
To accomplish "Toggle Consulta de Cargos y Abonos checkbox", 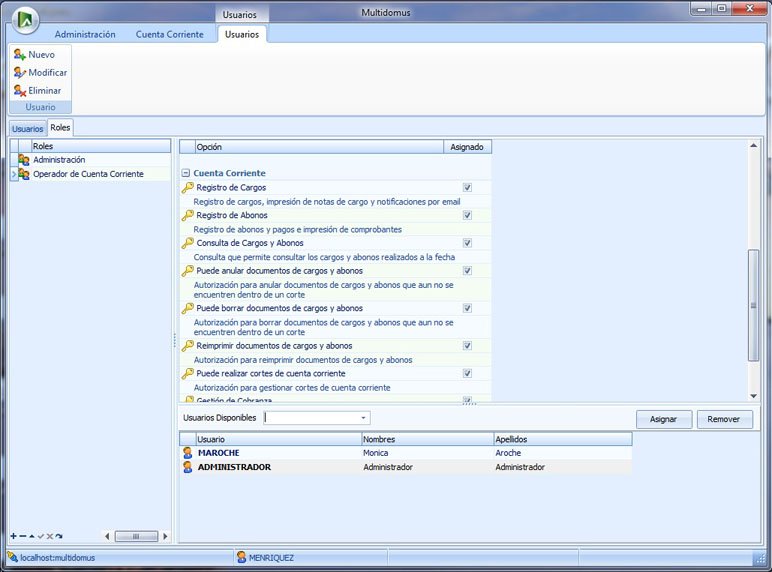I will [467, 243].
